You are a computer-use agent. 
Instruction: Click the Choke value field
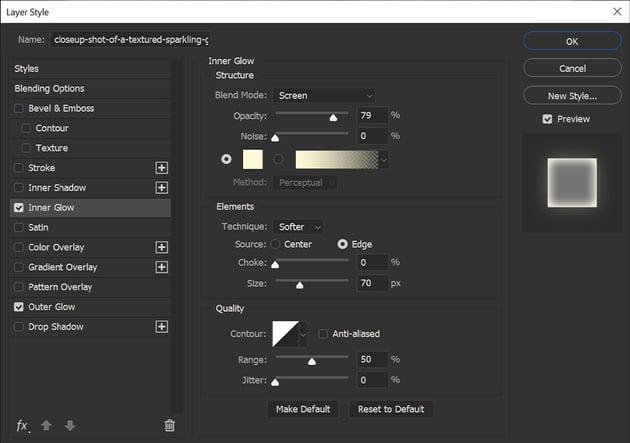tap(372, 263)
